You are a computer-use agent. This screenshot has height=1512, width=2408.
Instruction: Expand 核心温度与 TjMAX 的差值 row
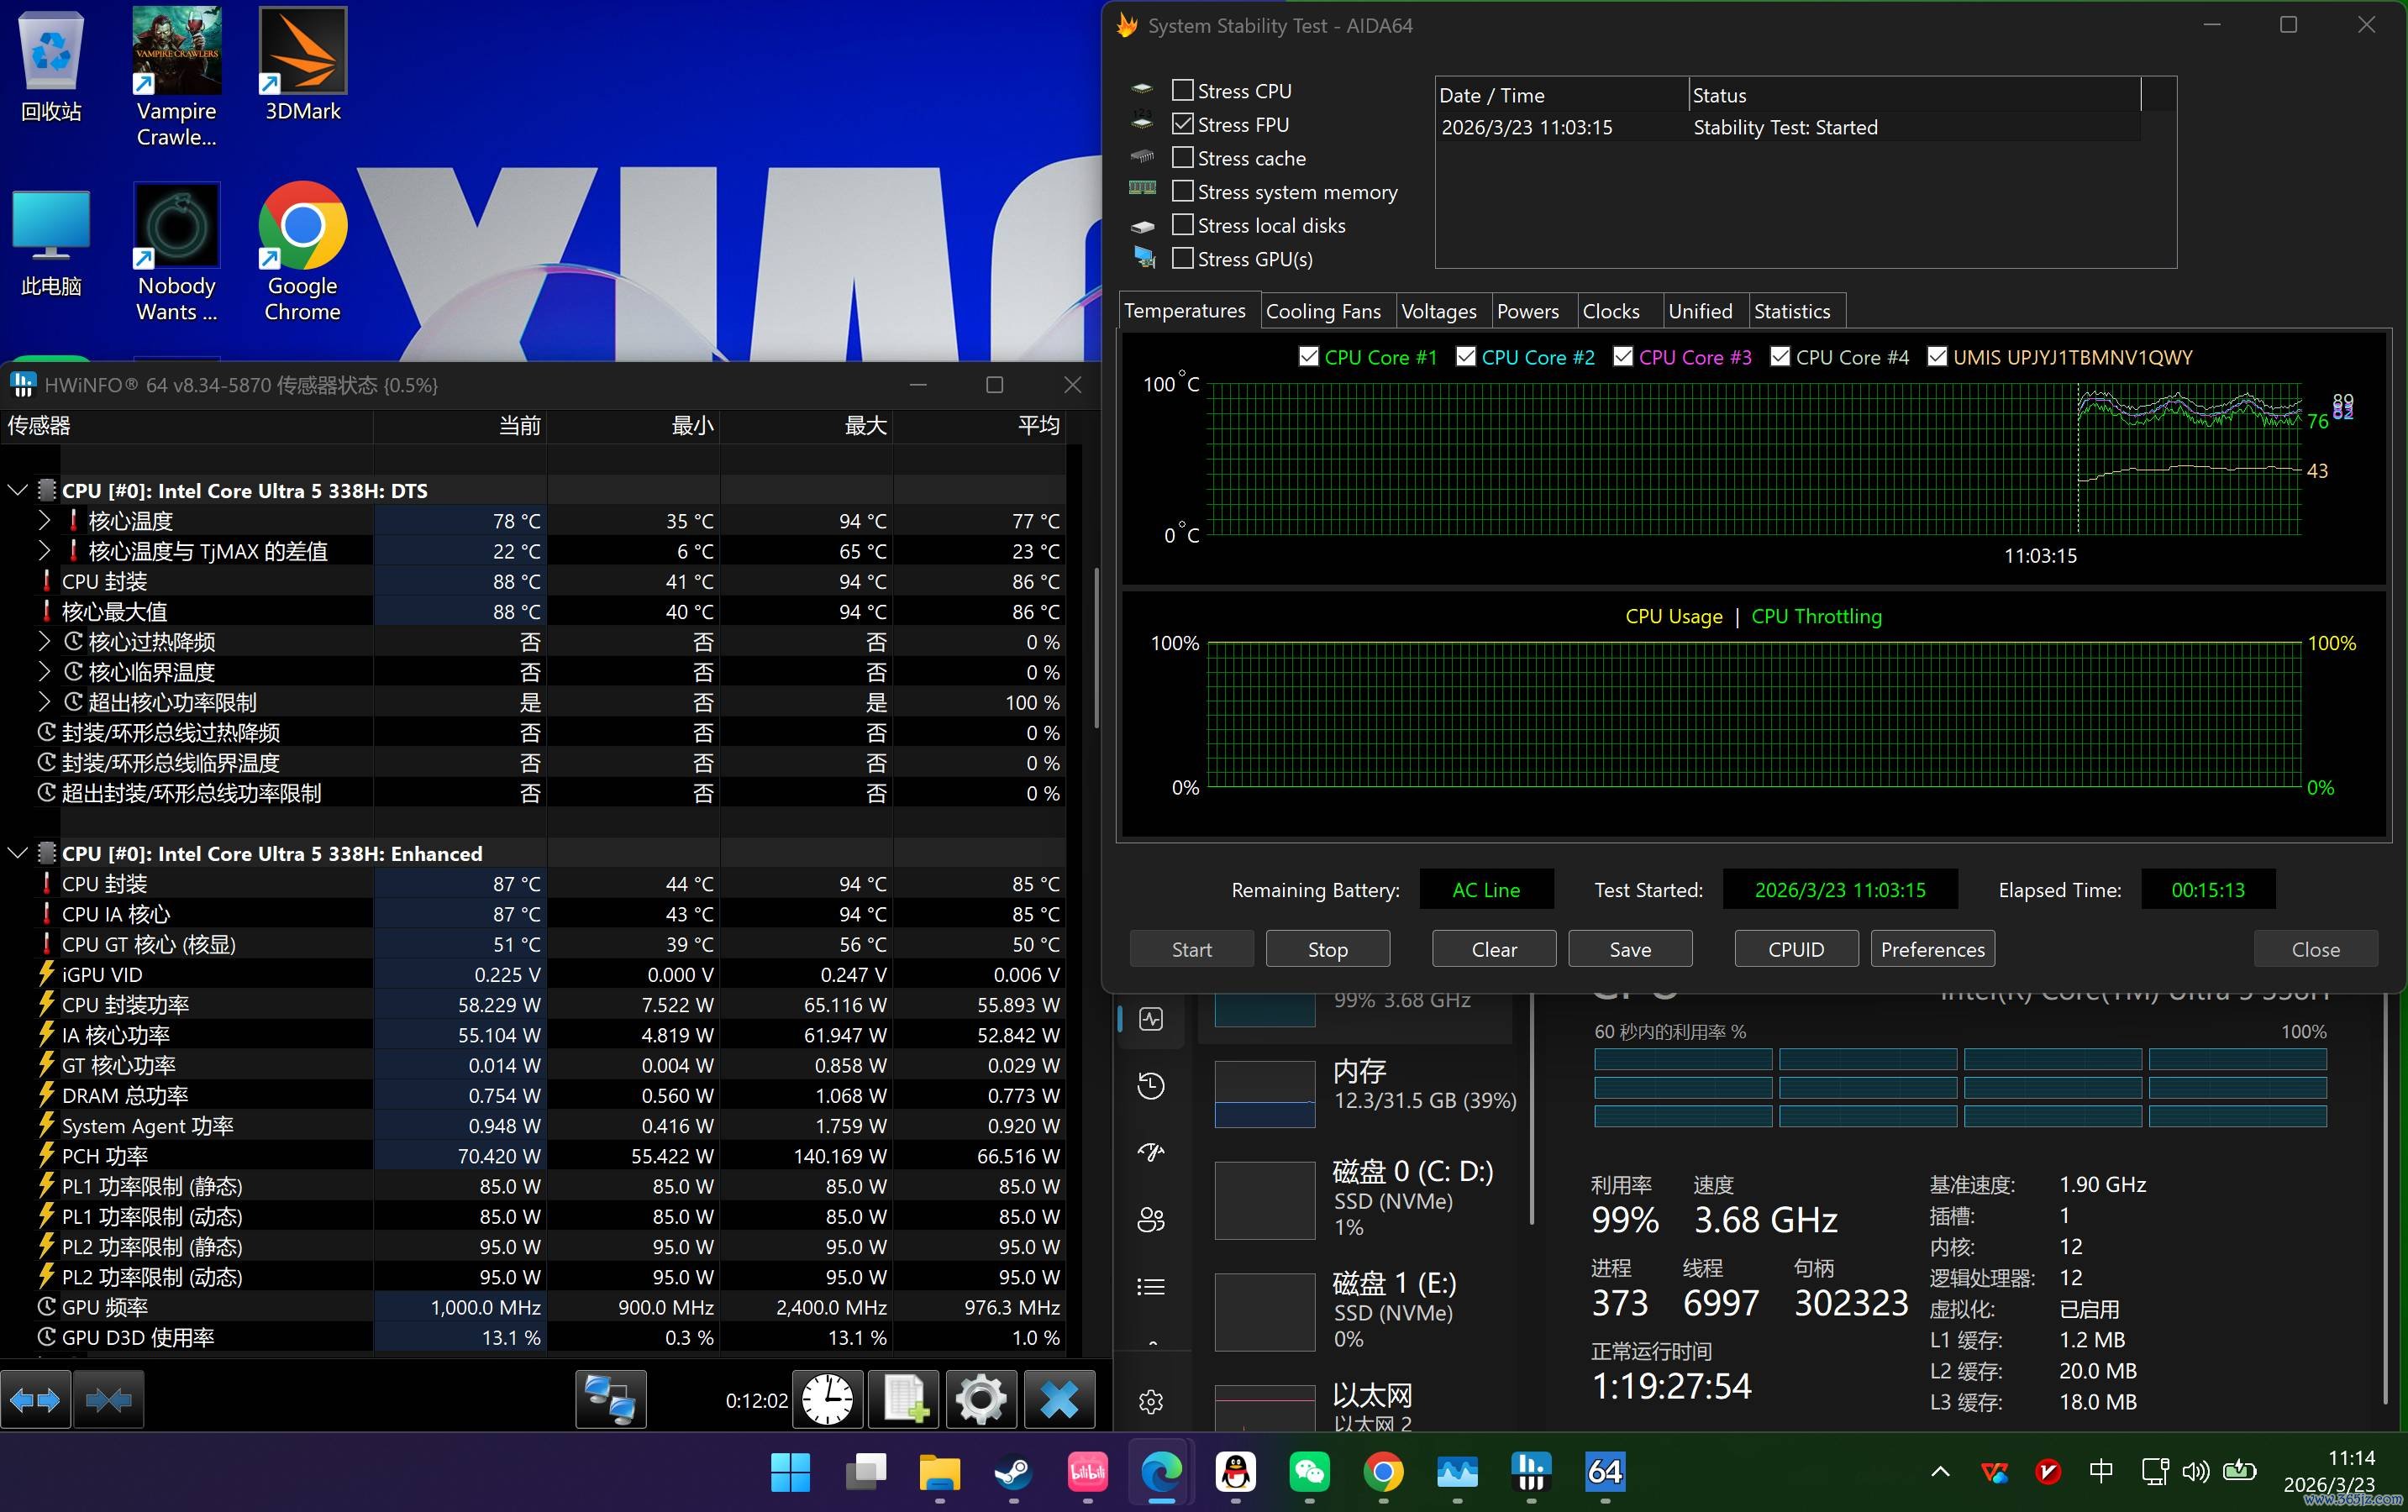coord(44,550)
